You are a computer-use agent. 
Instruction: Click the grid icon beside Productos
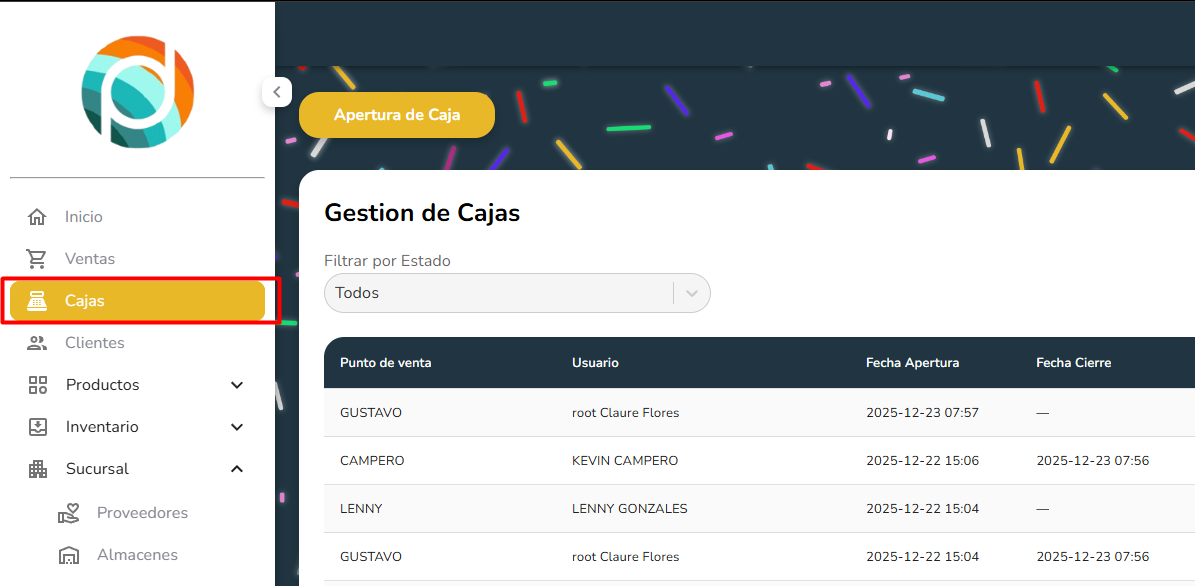[38, 385]
